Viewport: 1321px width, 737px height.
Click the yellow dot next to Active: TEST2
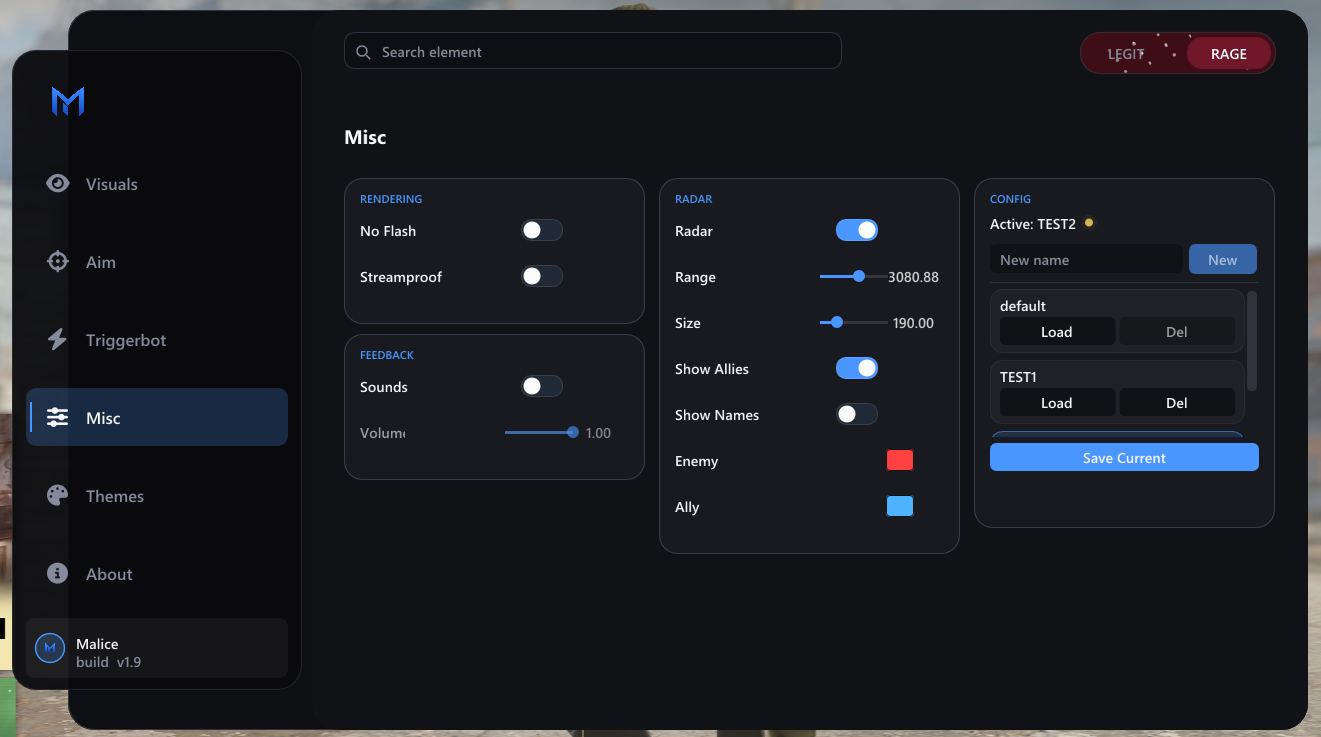click(x=1089, y=223)
